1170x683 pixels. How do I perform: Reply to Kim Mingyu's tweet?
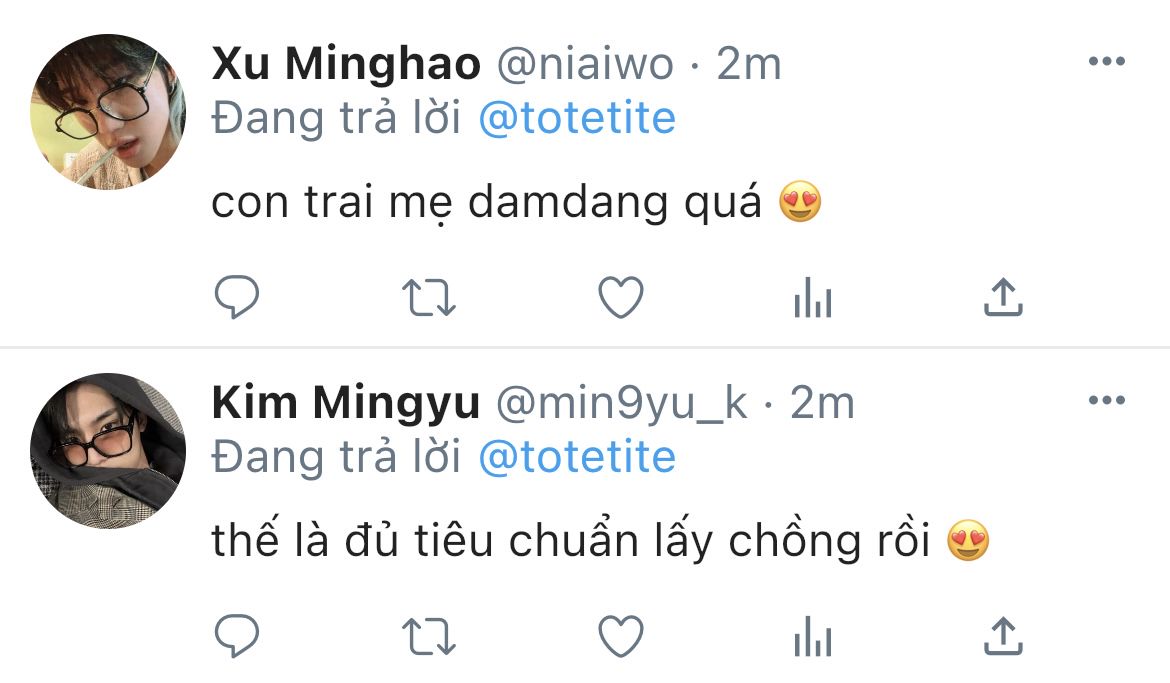coord(237,636)
